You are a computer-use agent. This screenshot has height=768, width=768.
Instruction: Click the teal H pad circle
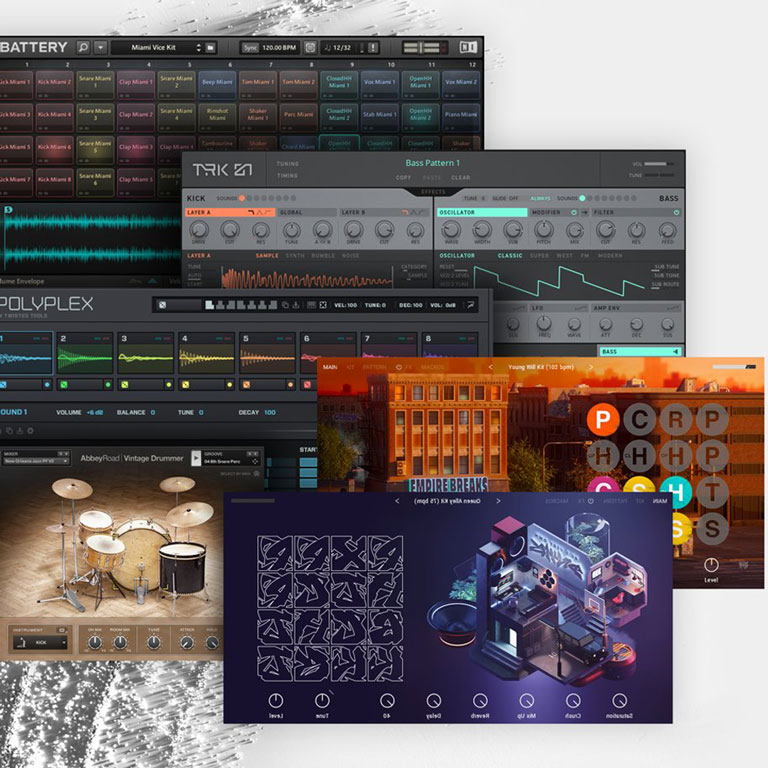click(x=675, y=490)
